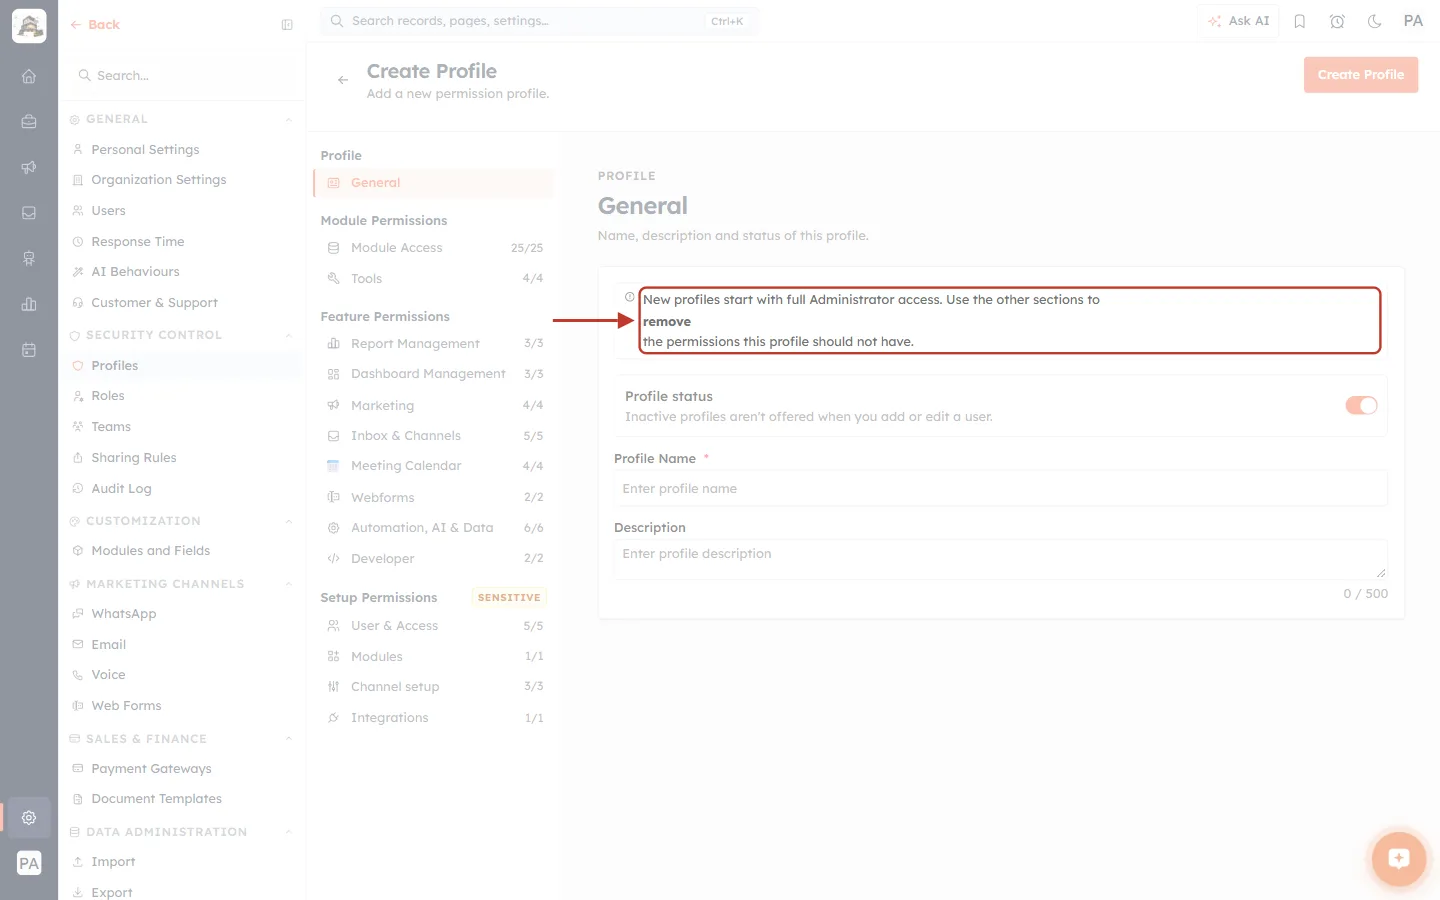The image size is (1440, 900).
Task: Open the Module Access permissions section
Action: tap(433, 248)
